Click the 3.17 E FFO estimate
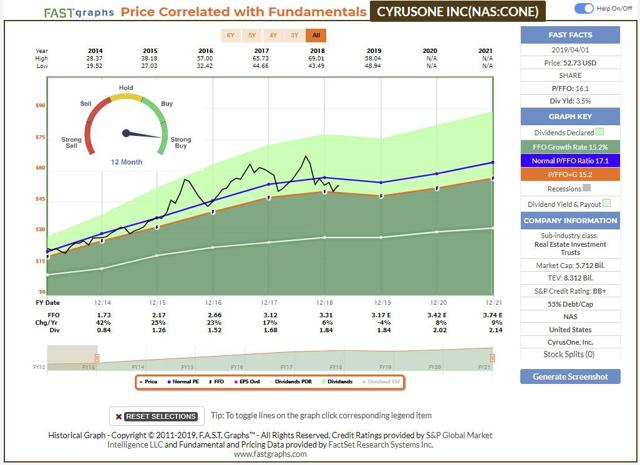The image size is (640, 465). click(x=381, y=315)
